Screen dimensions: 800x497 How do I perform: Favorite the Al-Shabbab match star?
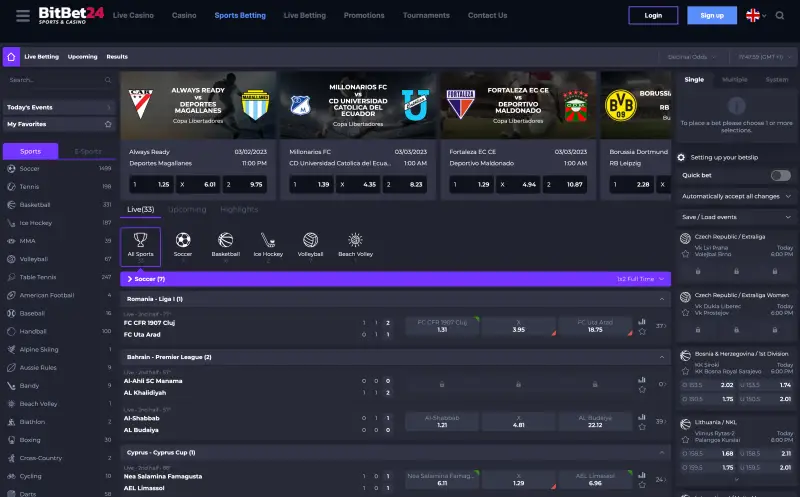642,427
